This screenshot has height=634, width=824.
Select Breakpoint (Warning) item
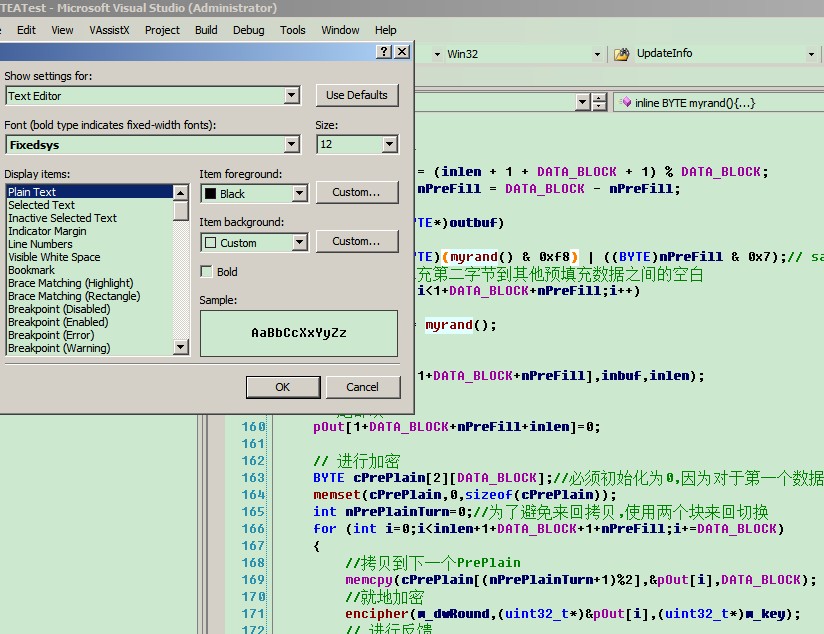pyautogui.click(x=89, y=348)
